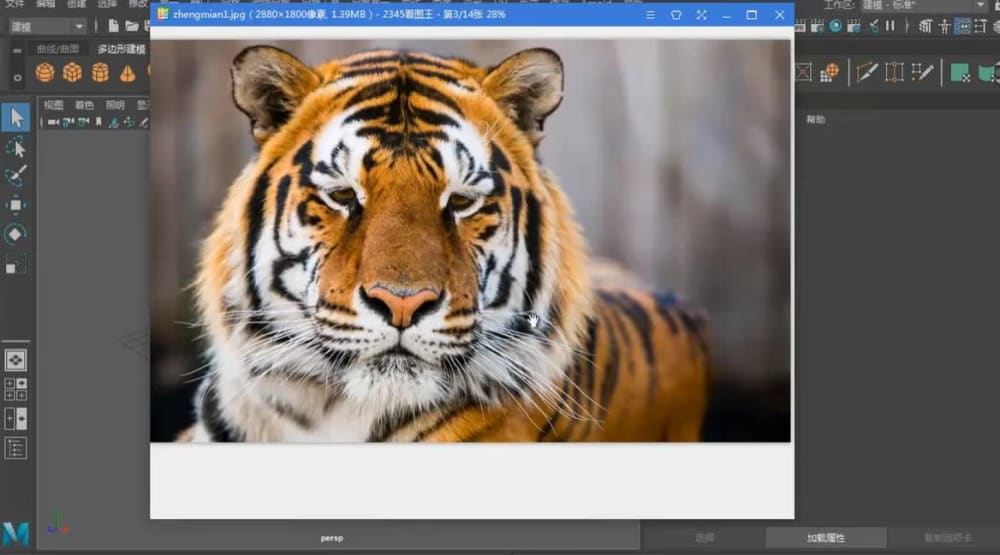Click the Camera attributes icon in viewport toolbar

click(x=84, y=122)
